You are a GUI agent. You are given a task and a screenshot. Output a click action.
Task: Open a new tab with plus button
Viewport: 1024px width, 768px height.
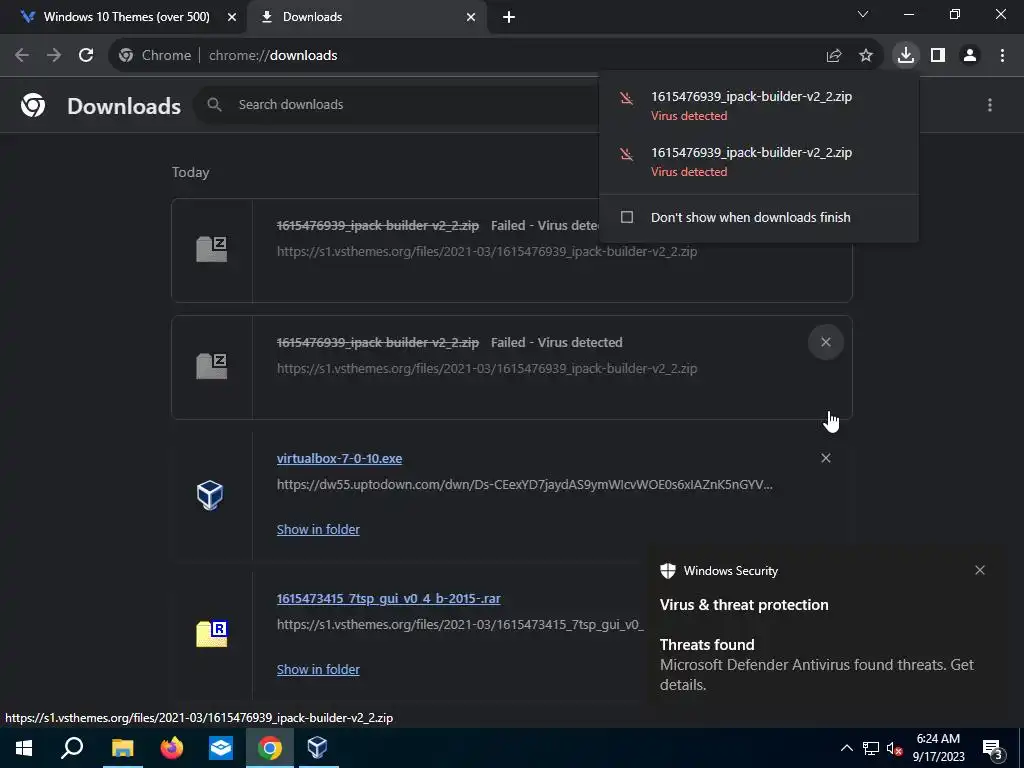tap(509, 17)
